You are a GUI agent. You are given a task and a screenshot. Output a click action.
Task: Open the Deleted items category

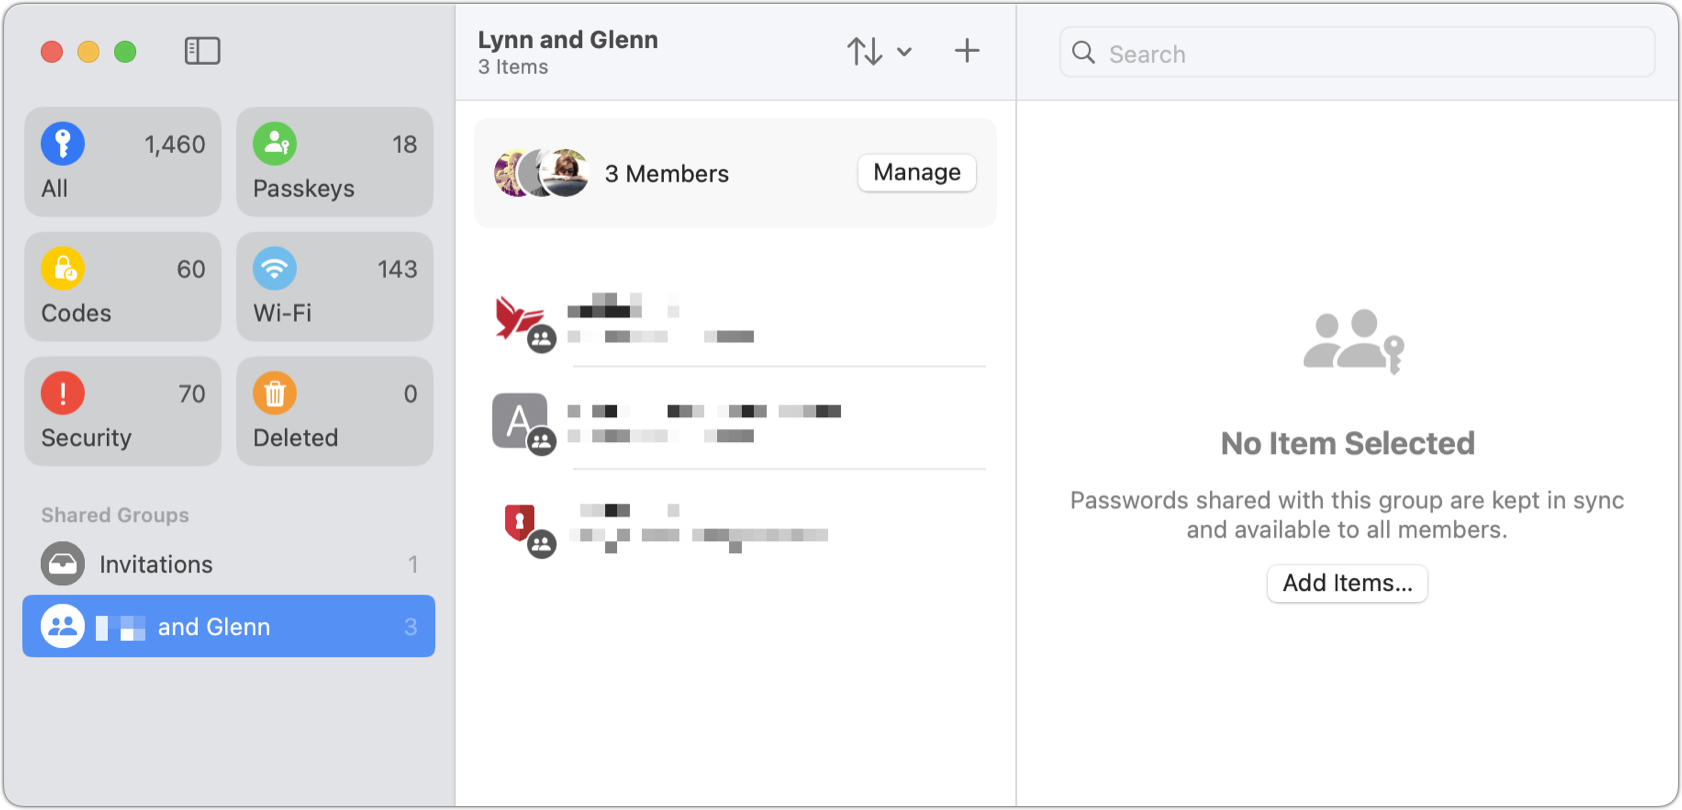point(335,411)
